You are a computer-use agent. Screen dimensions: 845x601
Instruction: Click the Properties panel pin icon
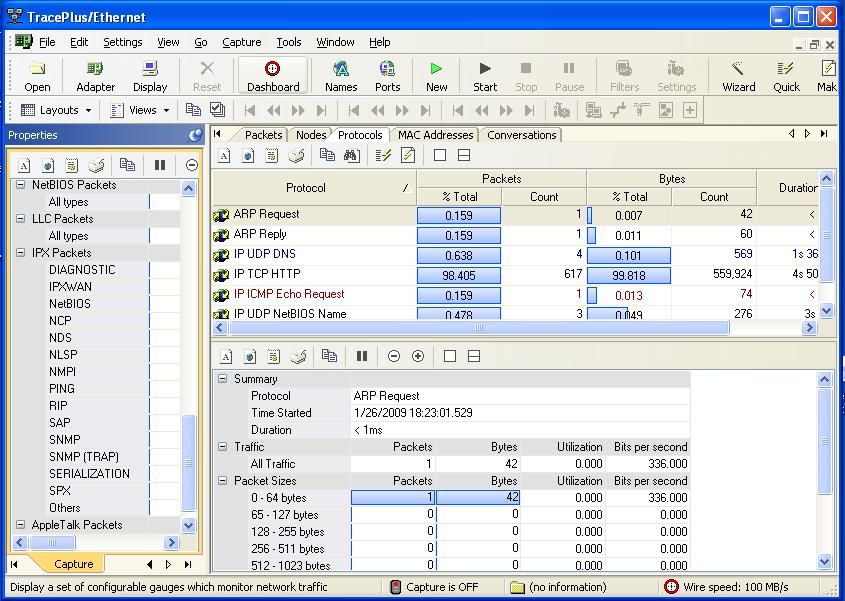(196, 135)
